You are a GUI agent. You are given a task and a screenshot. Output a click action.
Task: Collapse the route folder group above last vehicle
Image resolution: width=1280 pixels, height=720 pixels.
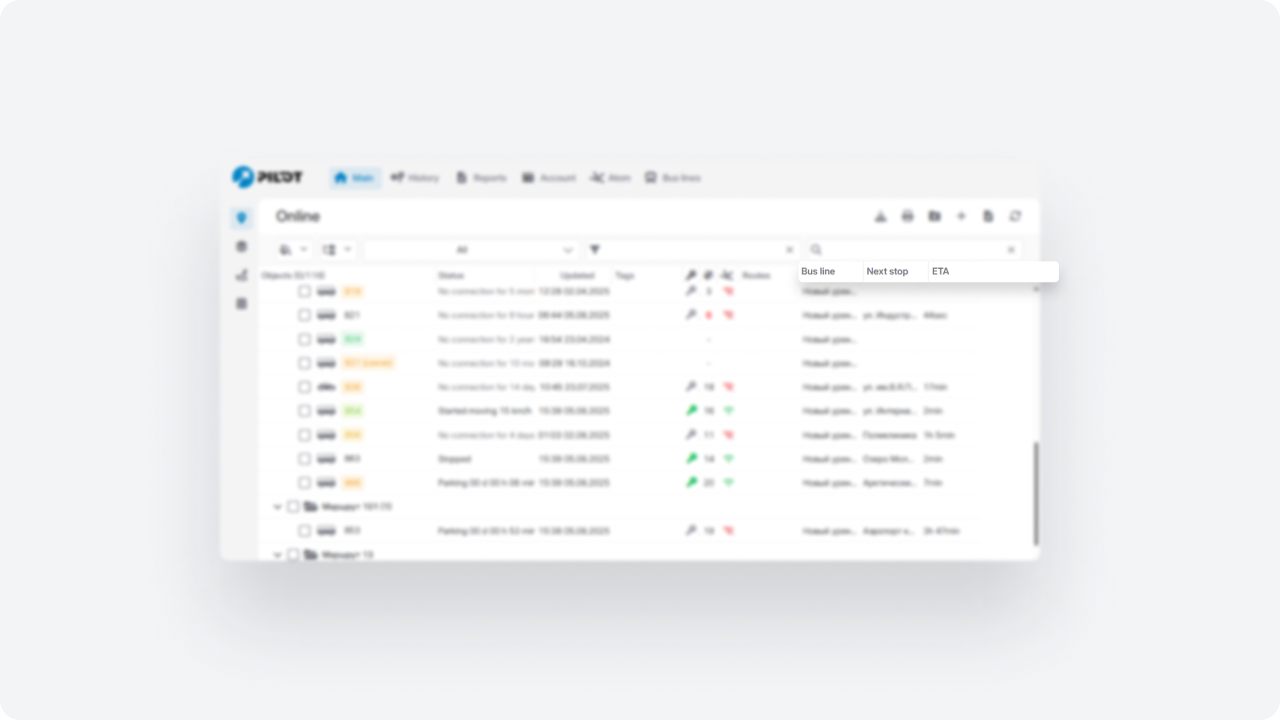pos(278,507)
